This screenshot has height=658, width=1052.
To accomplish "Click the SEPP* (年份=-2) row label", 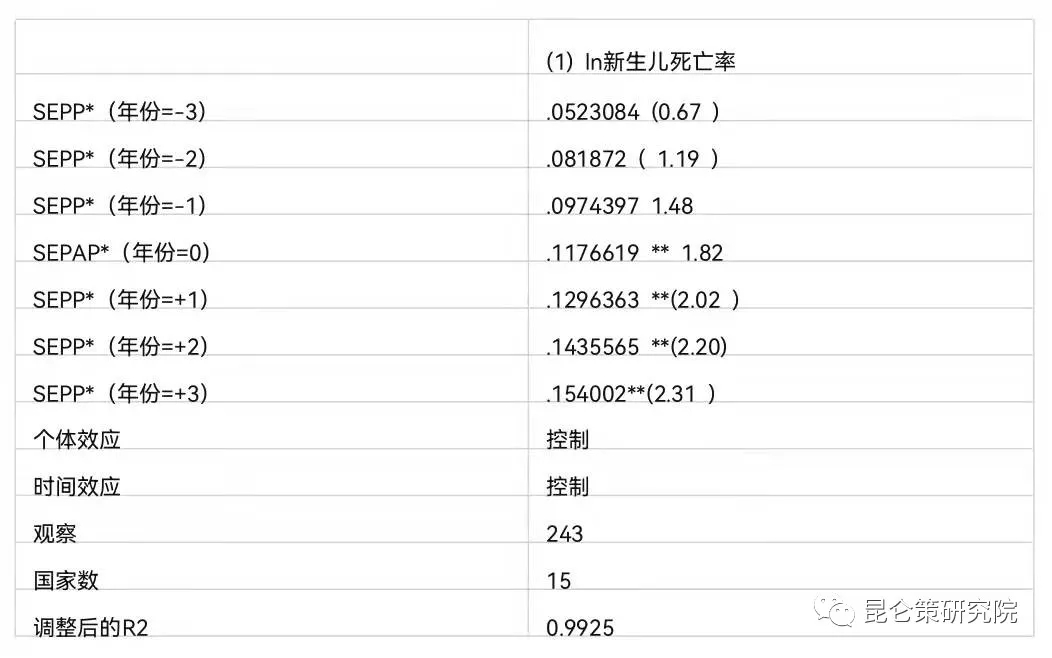I will (x=119, y=159).
